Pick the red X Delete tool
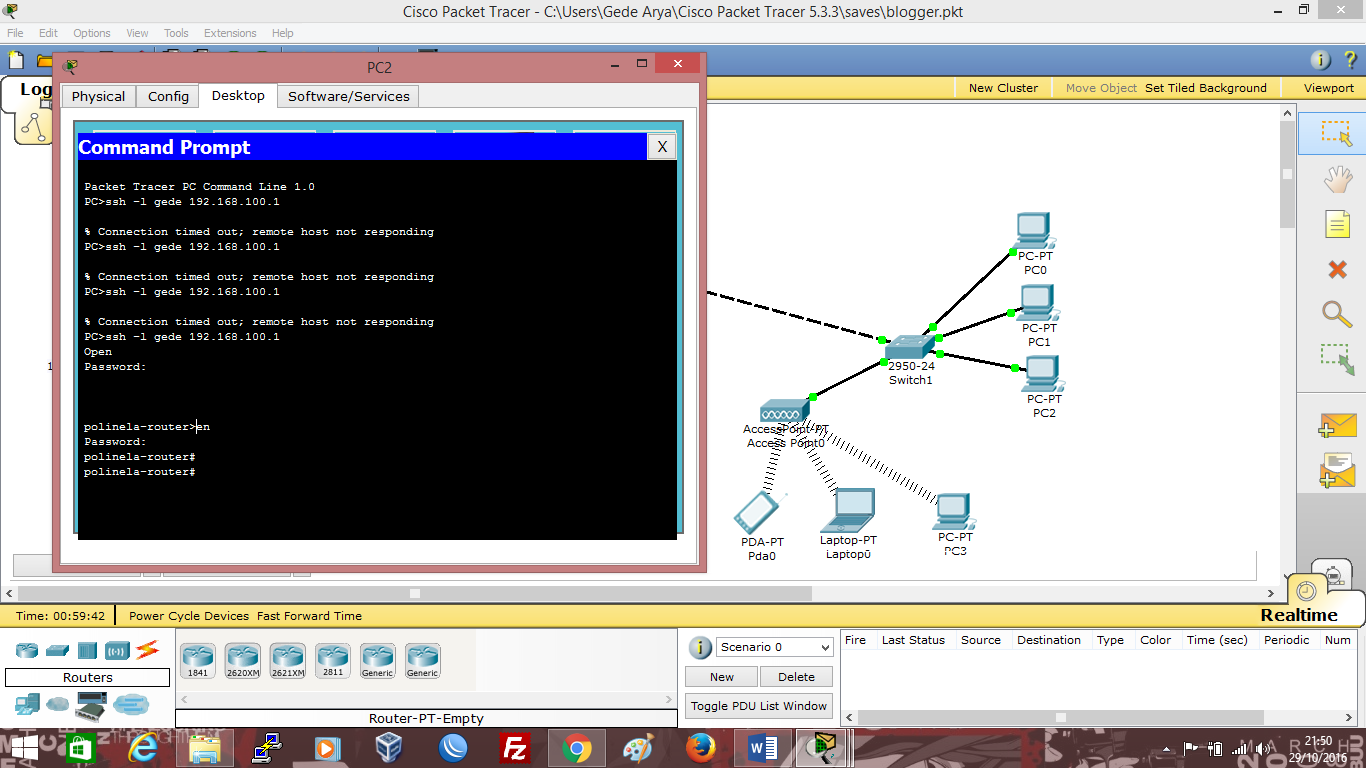Screen dimensions: 1366x768 coord(1337,269)
